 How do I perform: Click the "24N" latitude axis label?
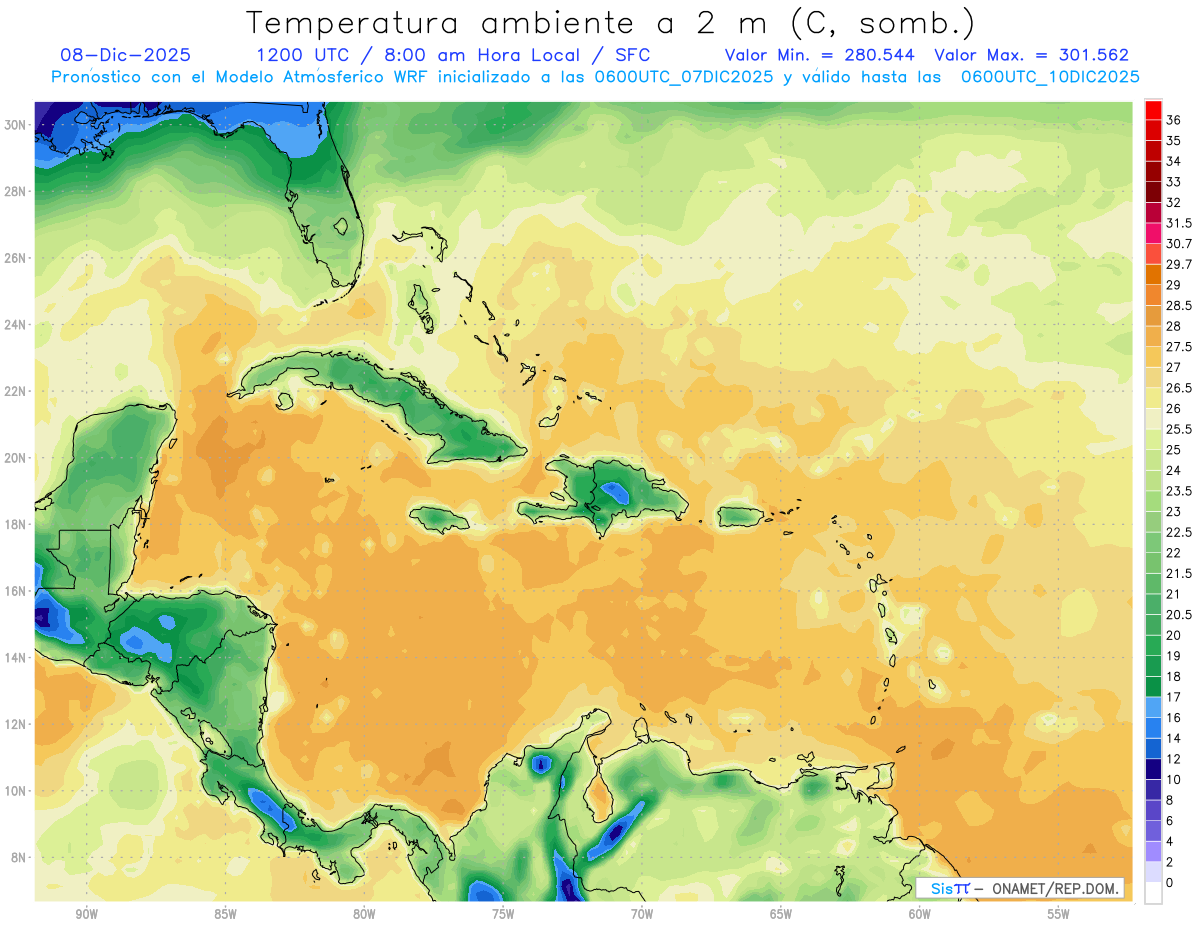coord(16,325)
